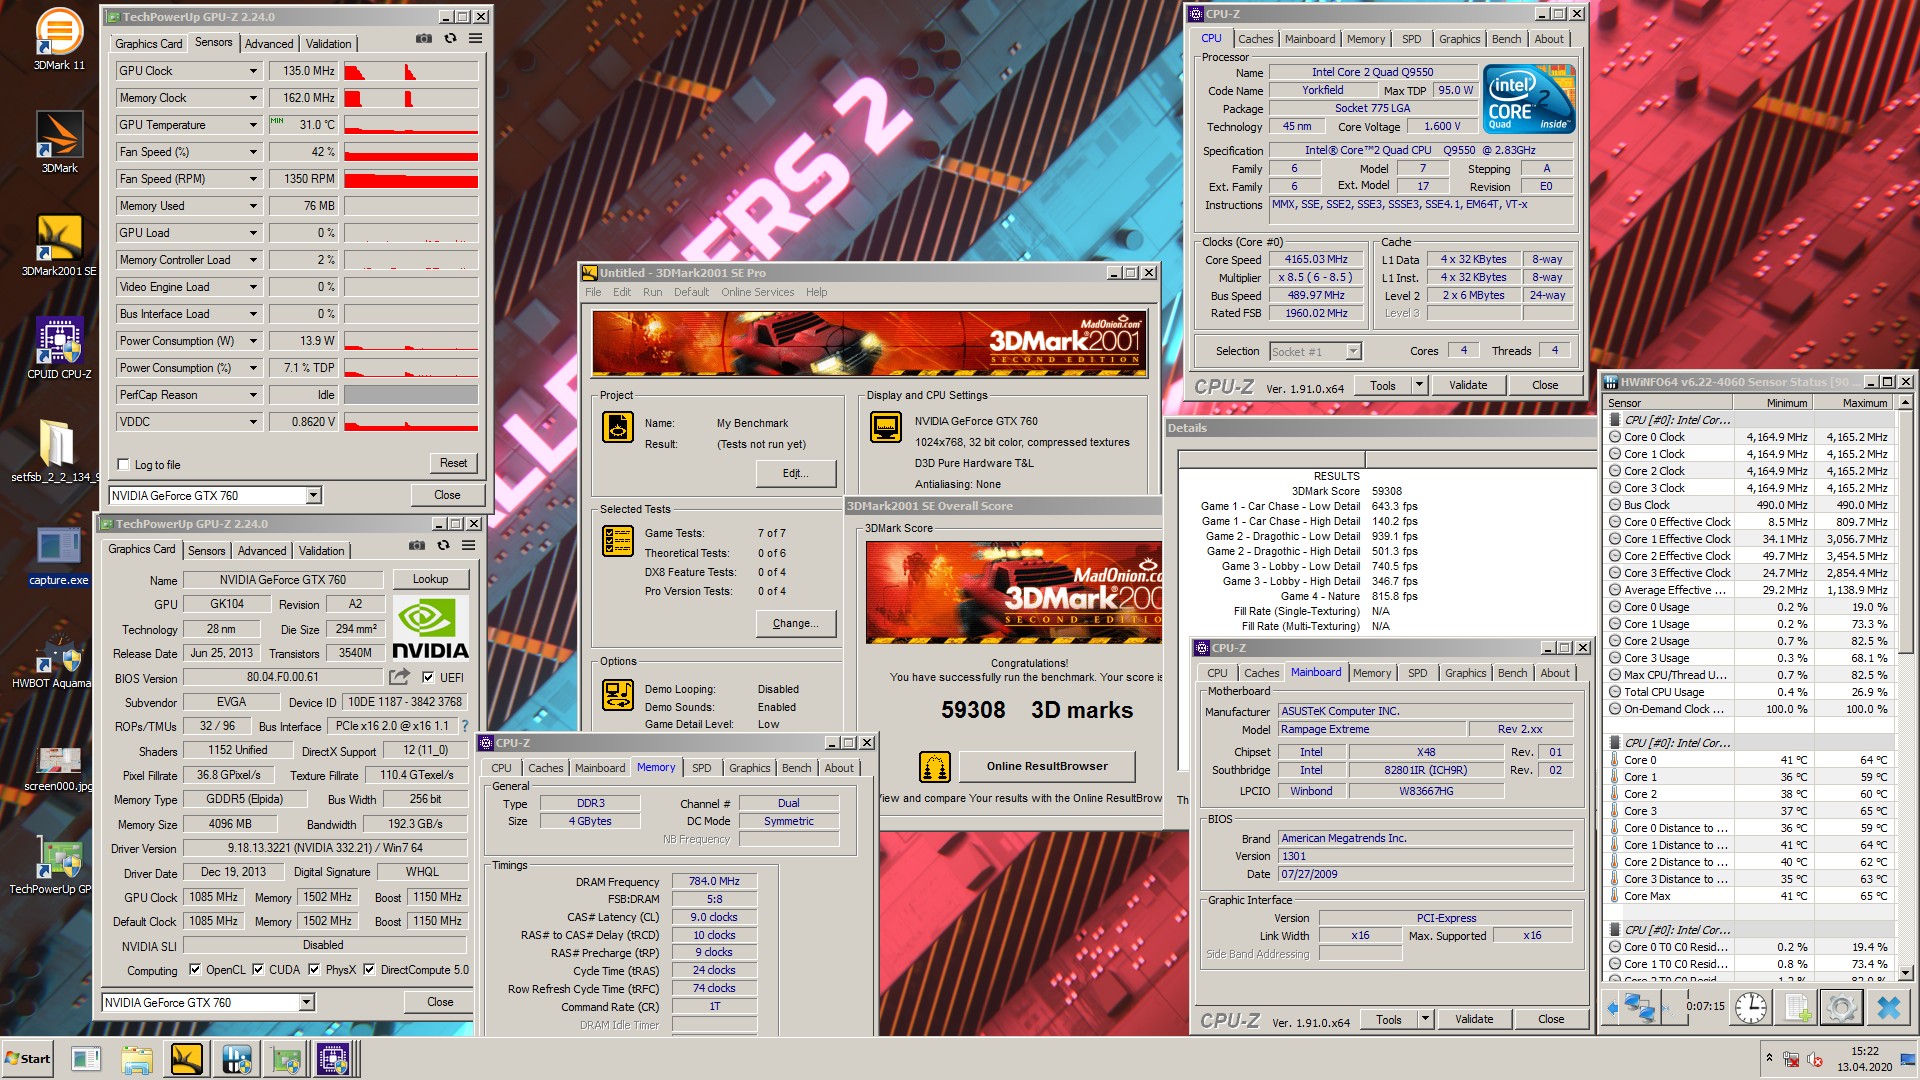Select the setfsb folder on desktop

tap(57, 450)
